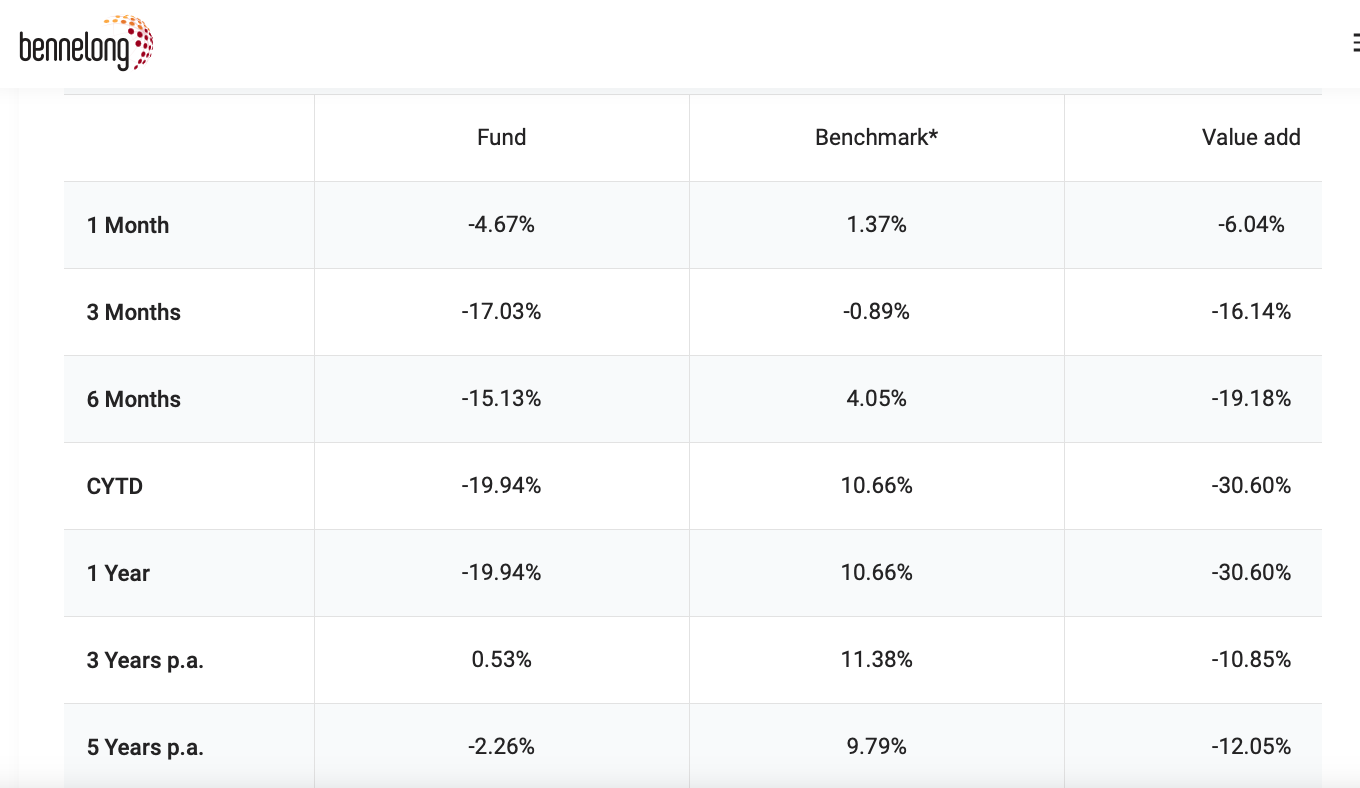Click the 3 Years benchmark value 11.38%

coord(876,660)
